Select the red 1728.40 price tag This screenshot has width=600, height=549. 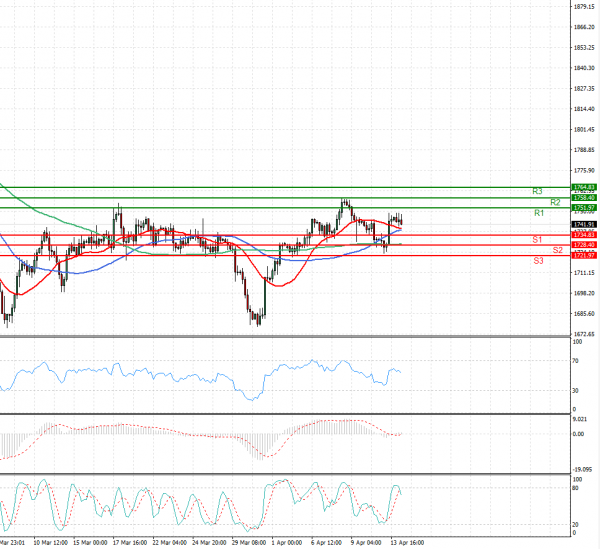[x=584, y=245]
